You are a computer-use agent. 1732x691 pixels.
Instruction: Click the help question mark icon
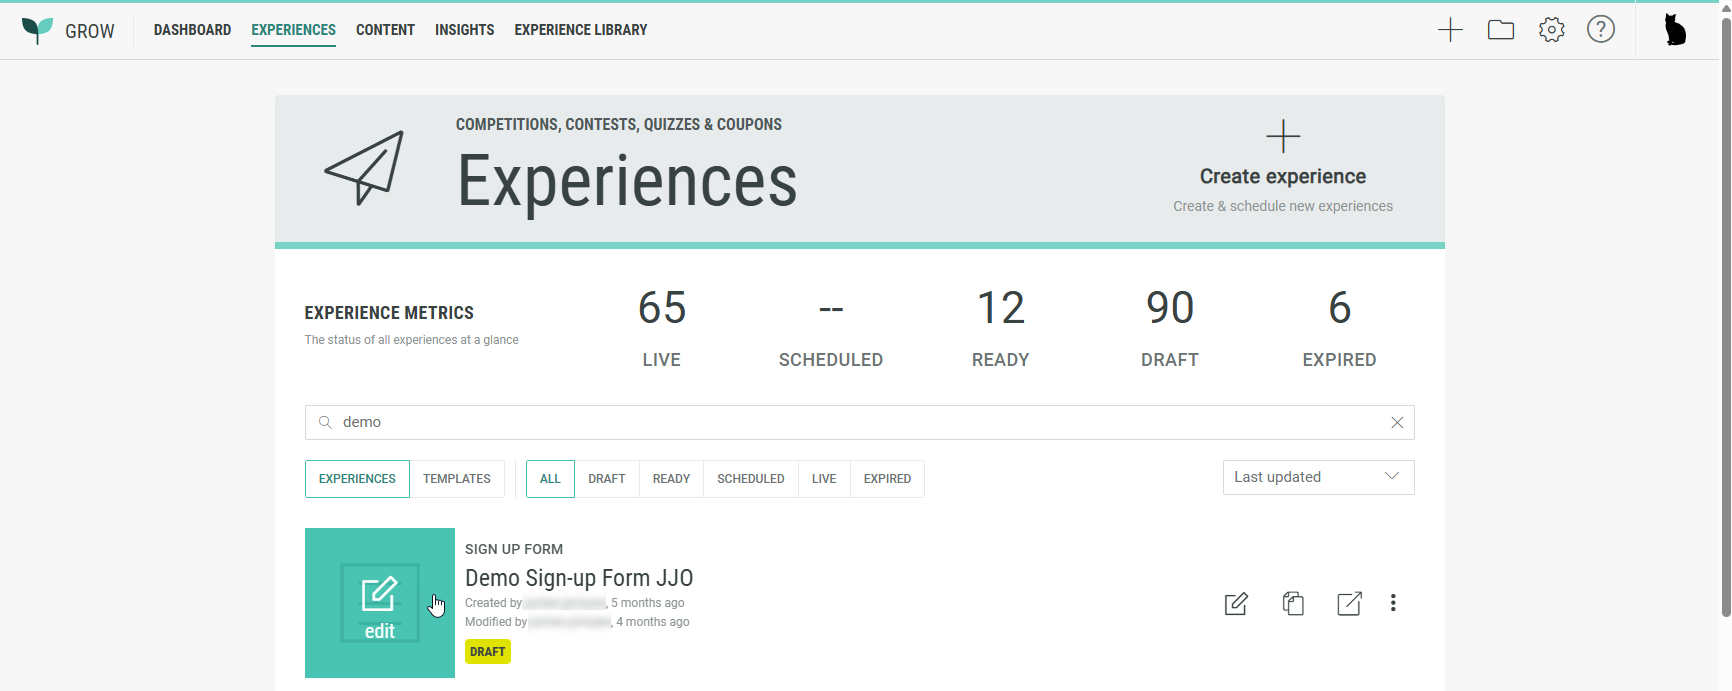pyautogui.click(x=1601, y=30)
